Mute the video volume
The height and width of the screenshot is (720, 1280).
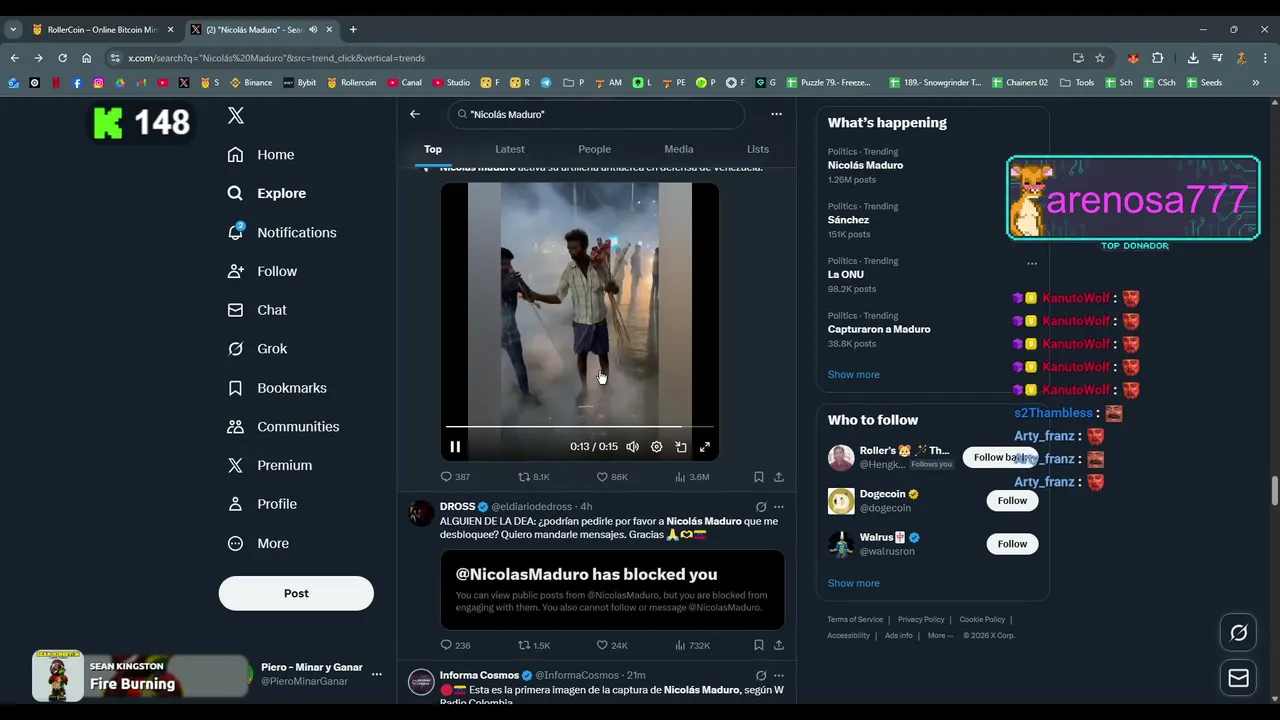coord(632,447)
